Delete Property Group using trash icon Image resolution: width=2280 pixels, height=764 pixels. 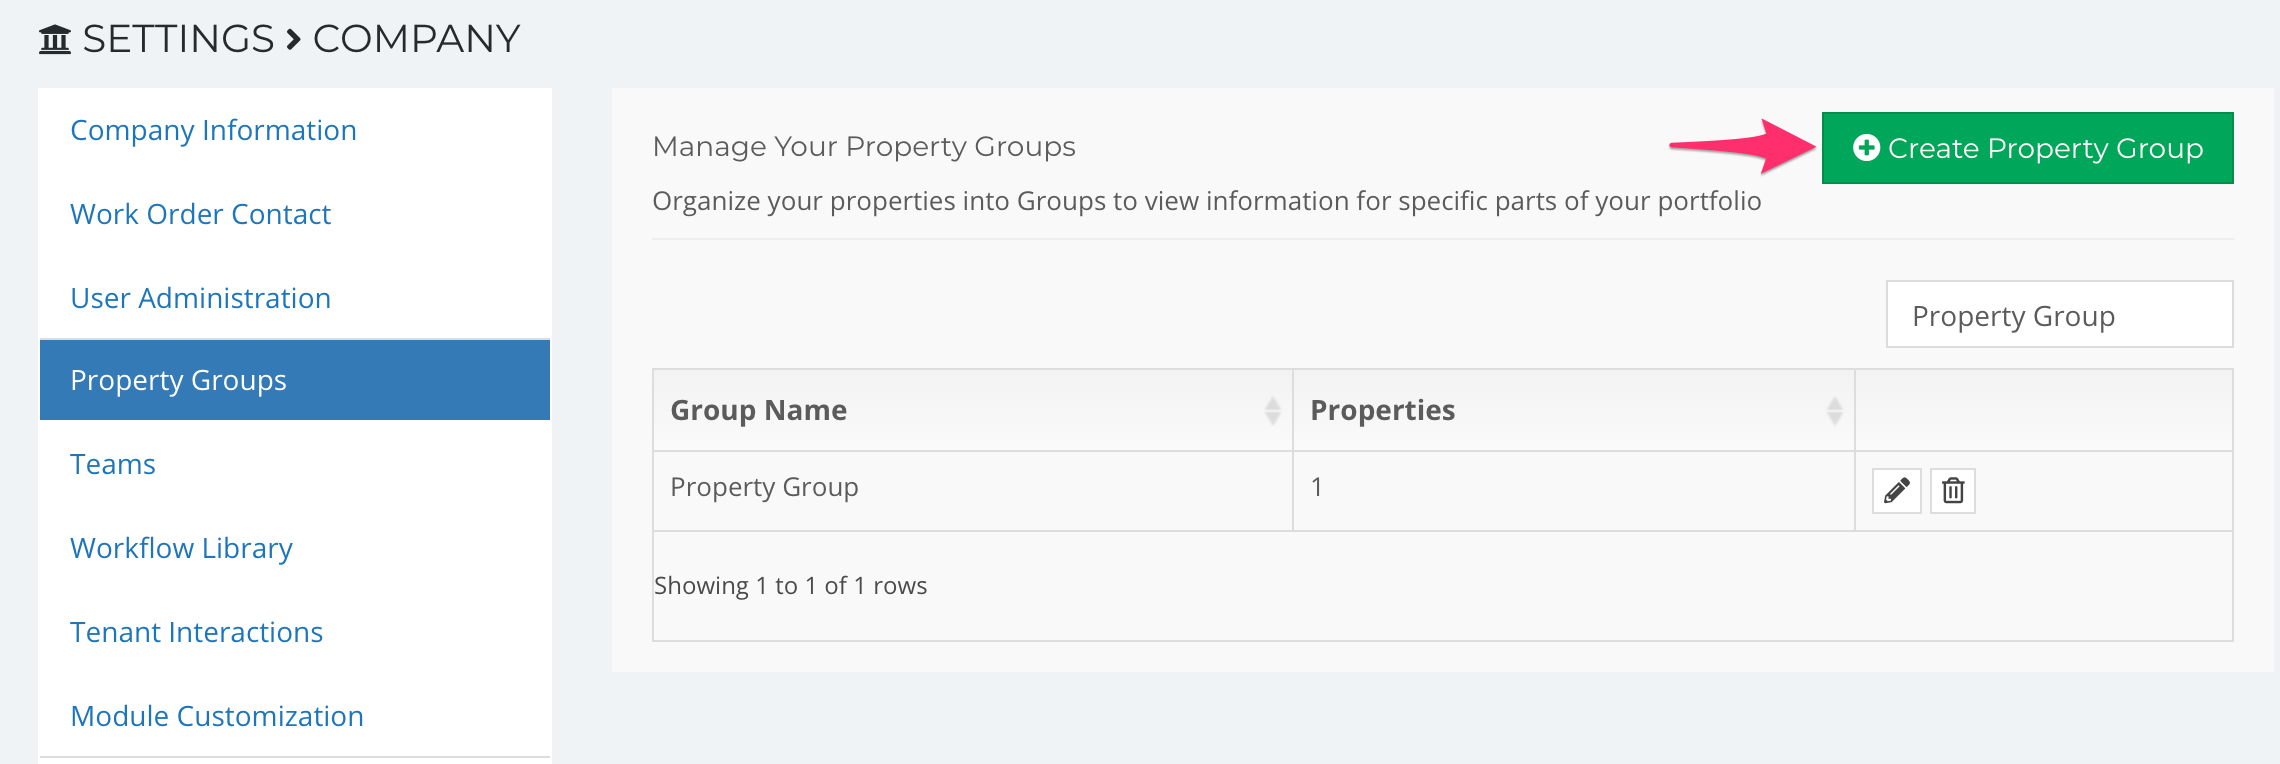coord(1953,491)
